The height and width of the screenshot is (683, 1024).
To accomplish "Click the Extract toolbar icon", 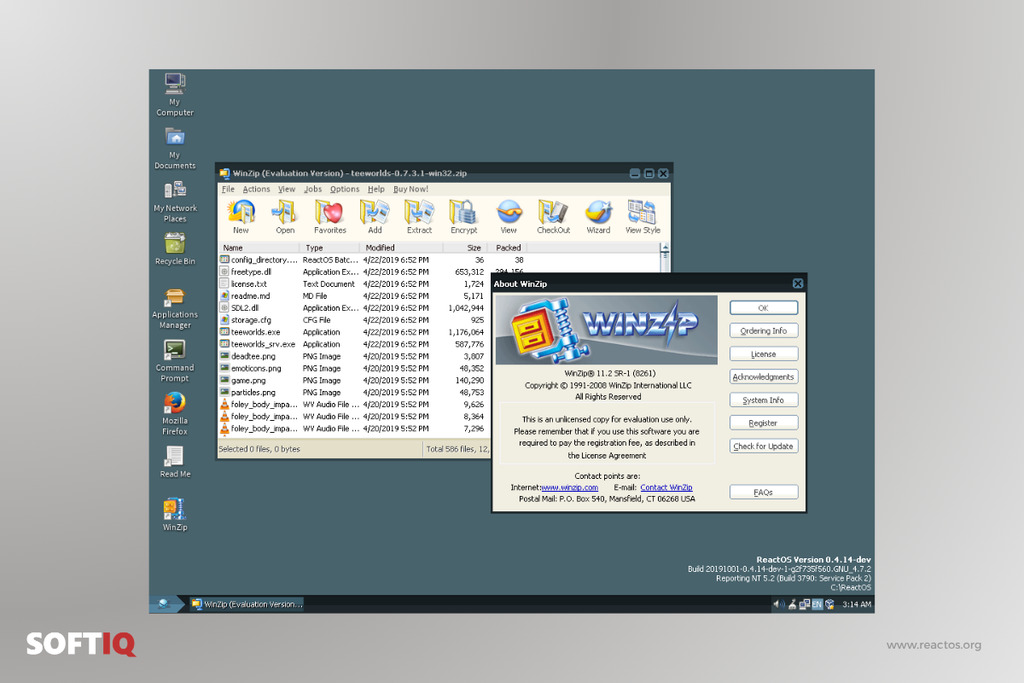I will (x=419, y=217).
